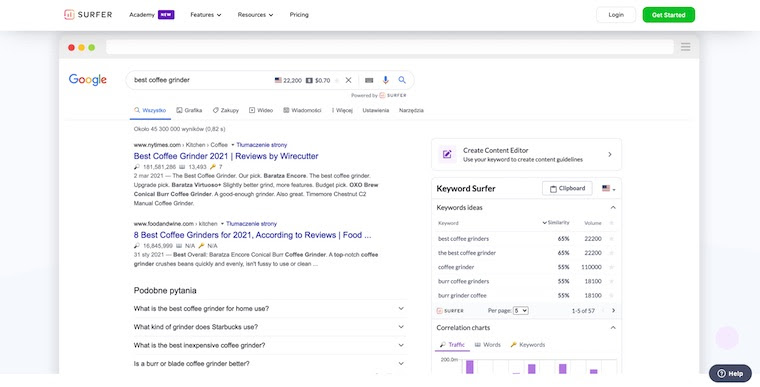Expand What is the best inexpensive coffee grinder
Viewport: 760px width, 387px height.
point(269,345)
